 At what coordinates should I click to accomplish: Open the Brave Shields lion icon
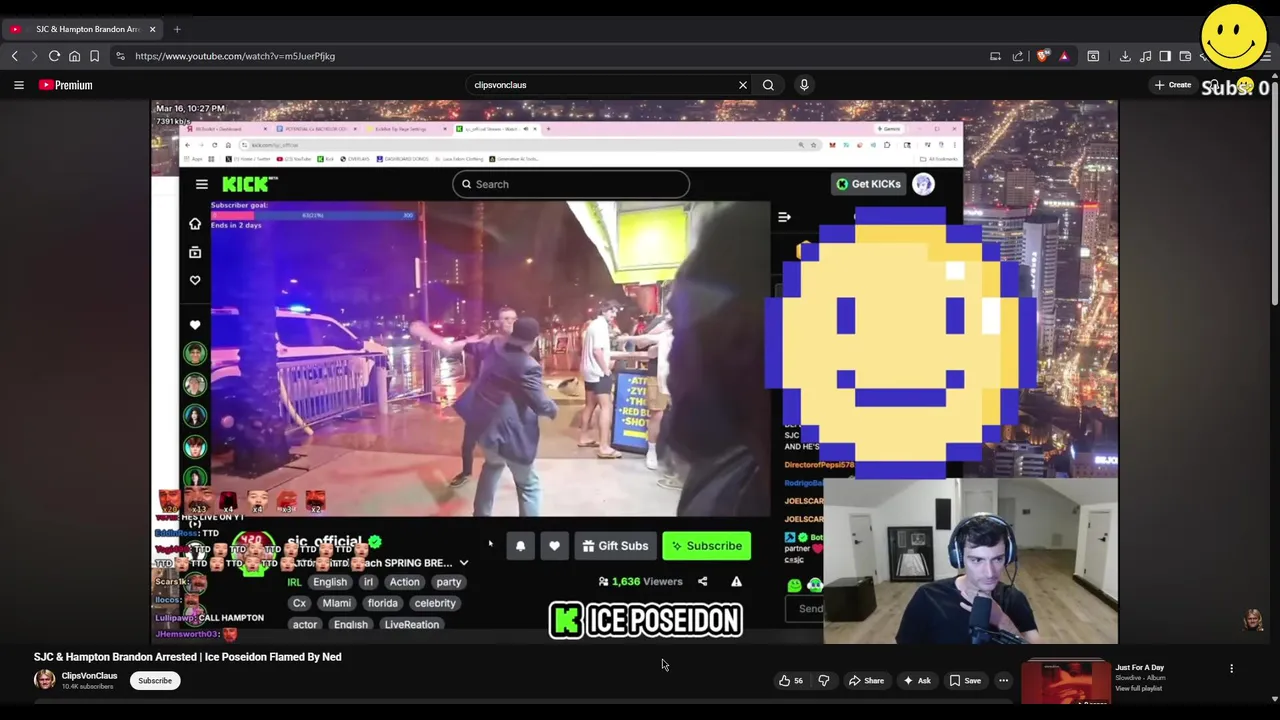pos(1043,56)
